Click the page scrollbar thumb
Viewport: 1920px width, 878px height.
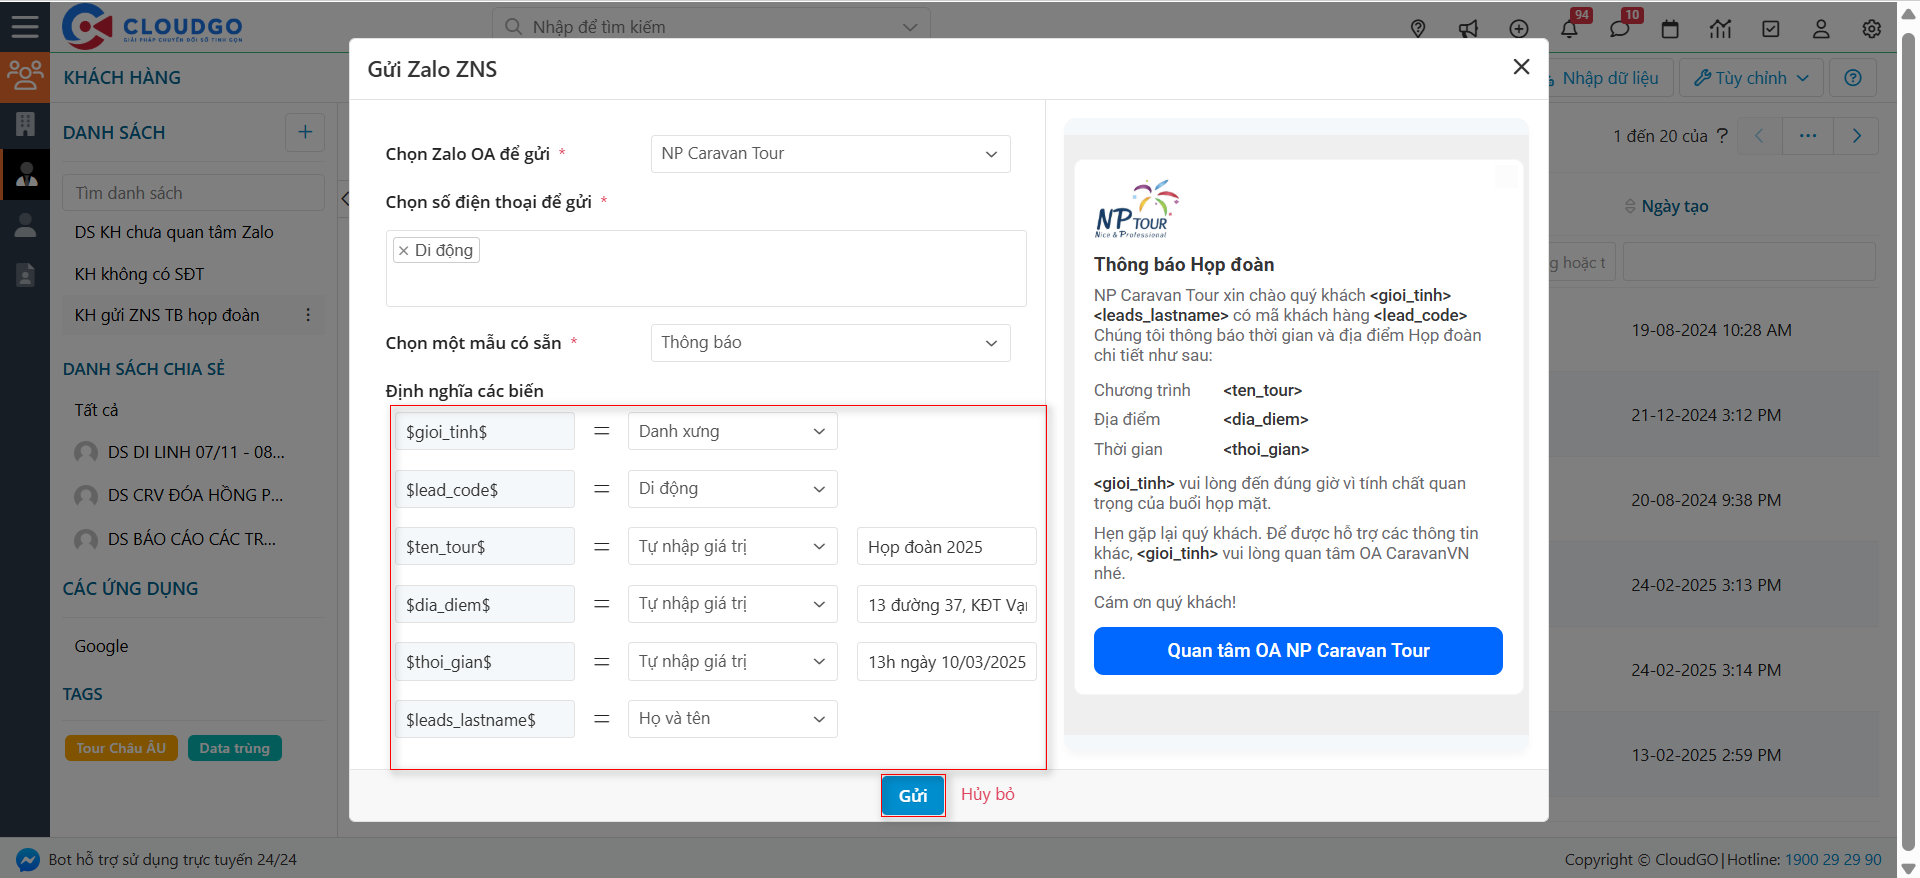click(1908, 440)
